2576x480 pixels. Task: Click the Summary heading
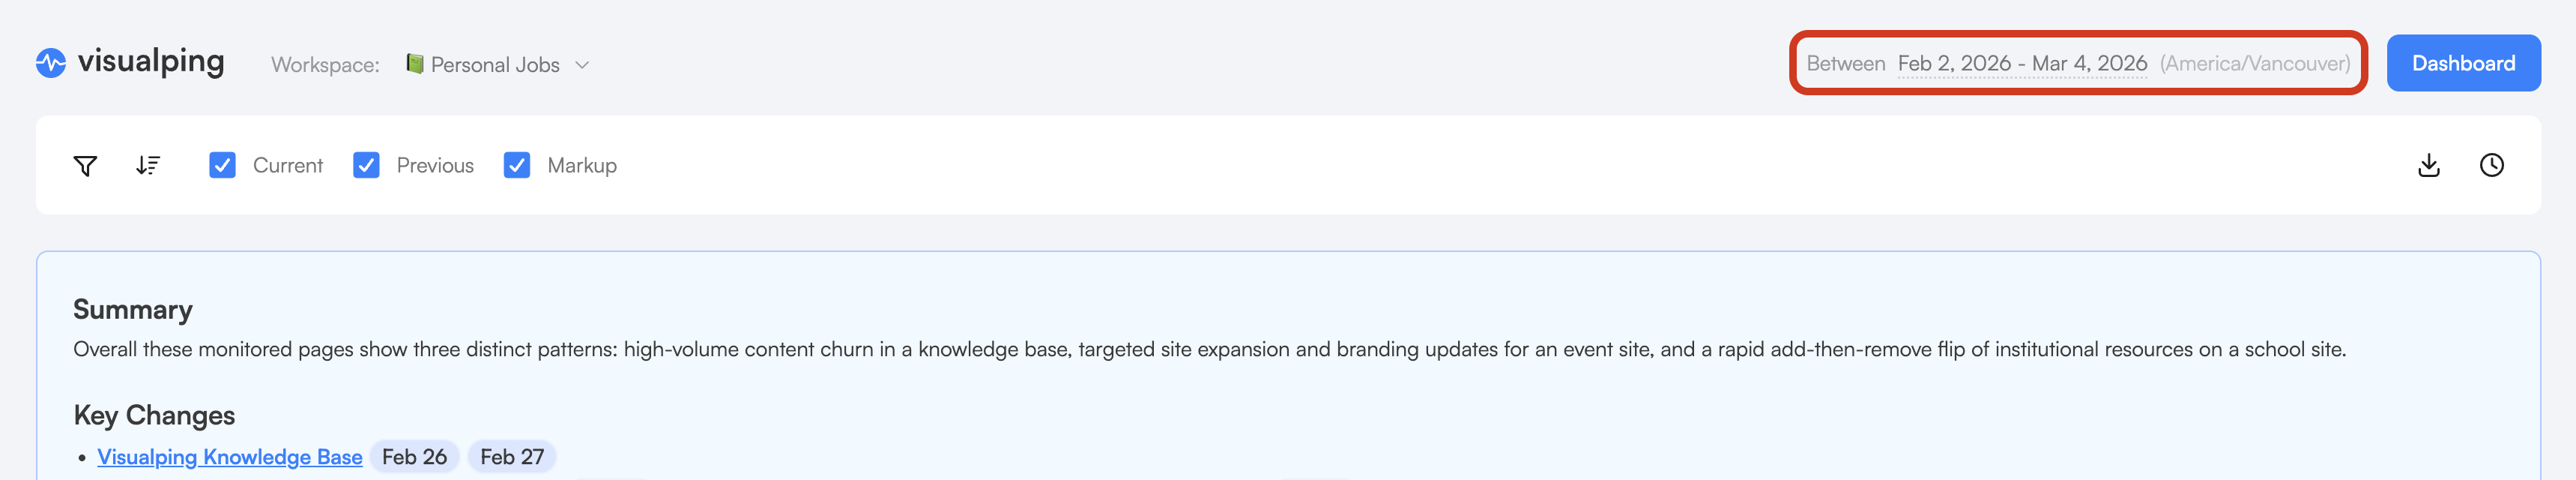point(133,310)
